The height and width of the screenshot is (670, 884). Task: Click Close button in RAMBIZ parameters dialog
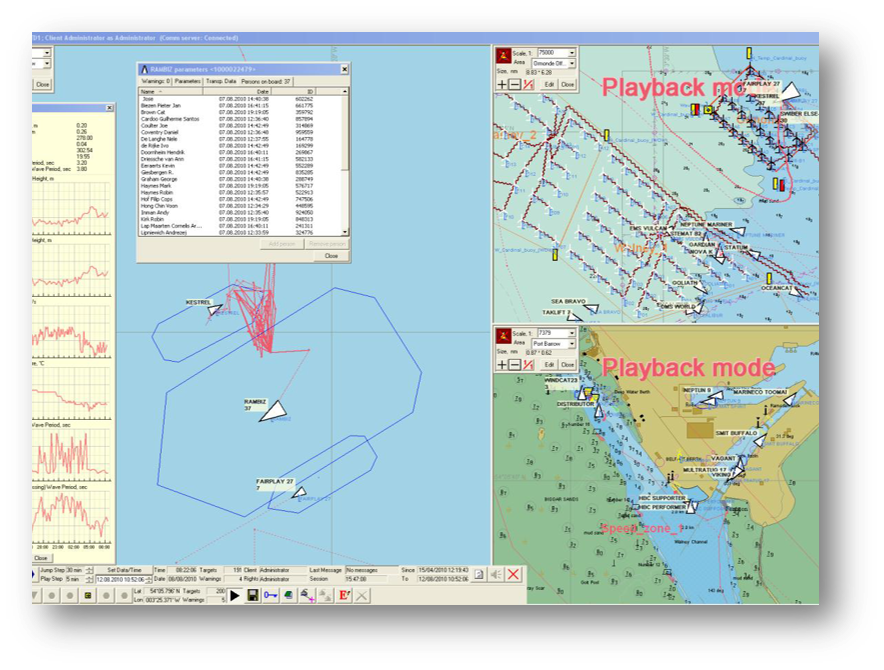point(331,256)
